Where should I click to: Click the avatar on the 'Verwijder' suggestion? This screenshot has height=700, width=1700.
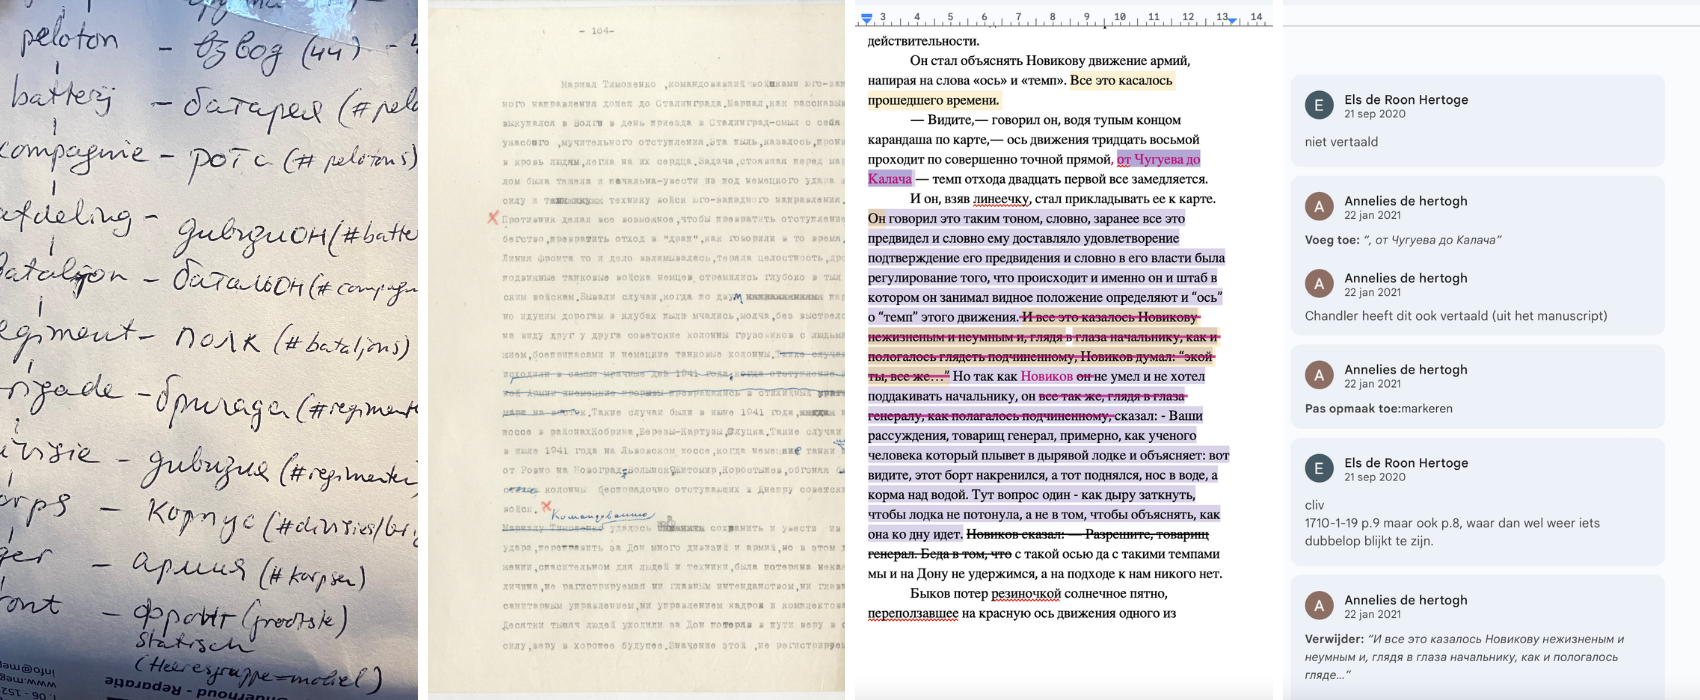coord(1319,606)
